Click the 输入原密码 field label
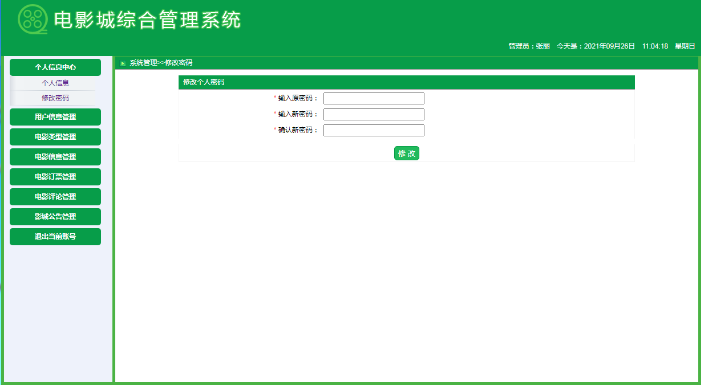Image resolution: width=701 pixels, height=385 pixels. (x=298, y=98)
